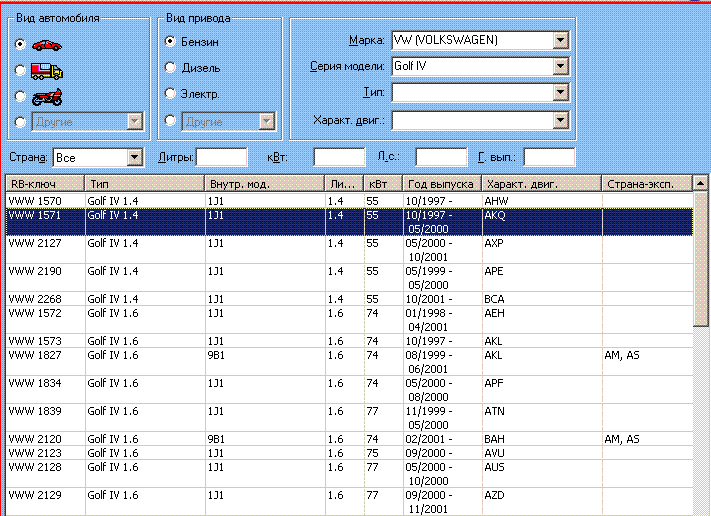Screen dimensions: 711x516
Task: Select the motorcycle vehicle type icon
Action: [46, 96]
